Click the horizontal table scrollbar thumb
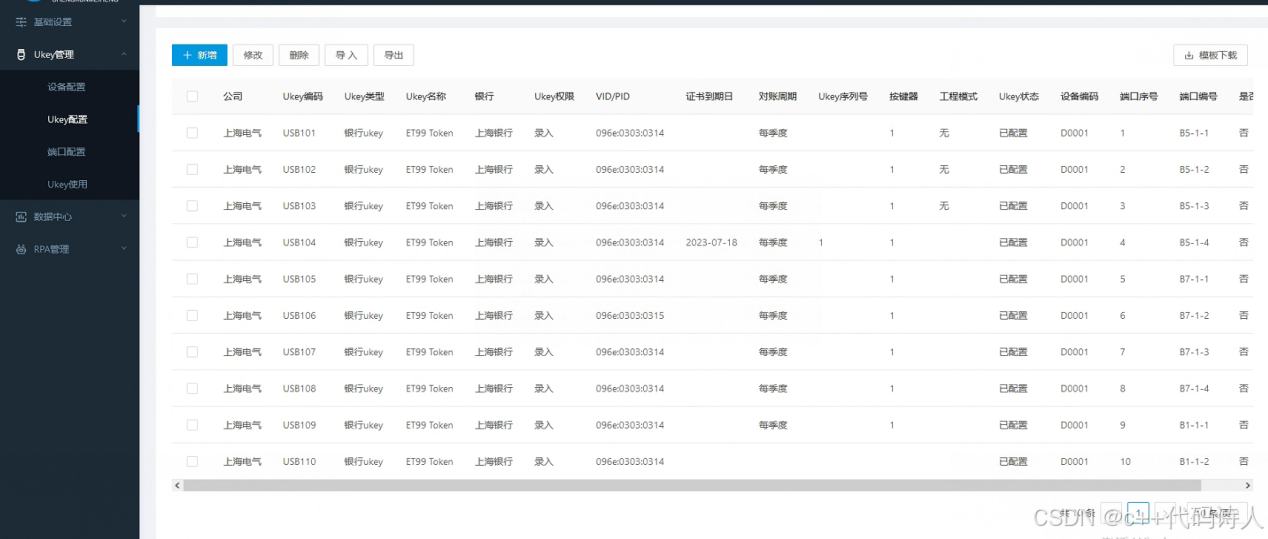 690,485
